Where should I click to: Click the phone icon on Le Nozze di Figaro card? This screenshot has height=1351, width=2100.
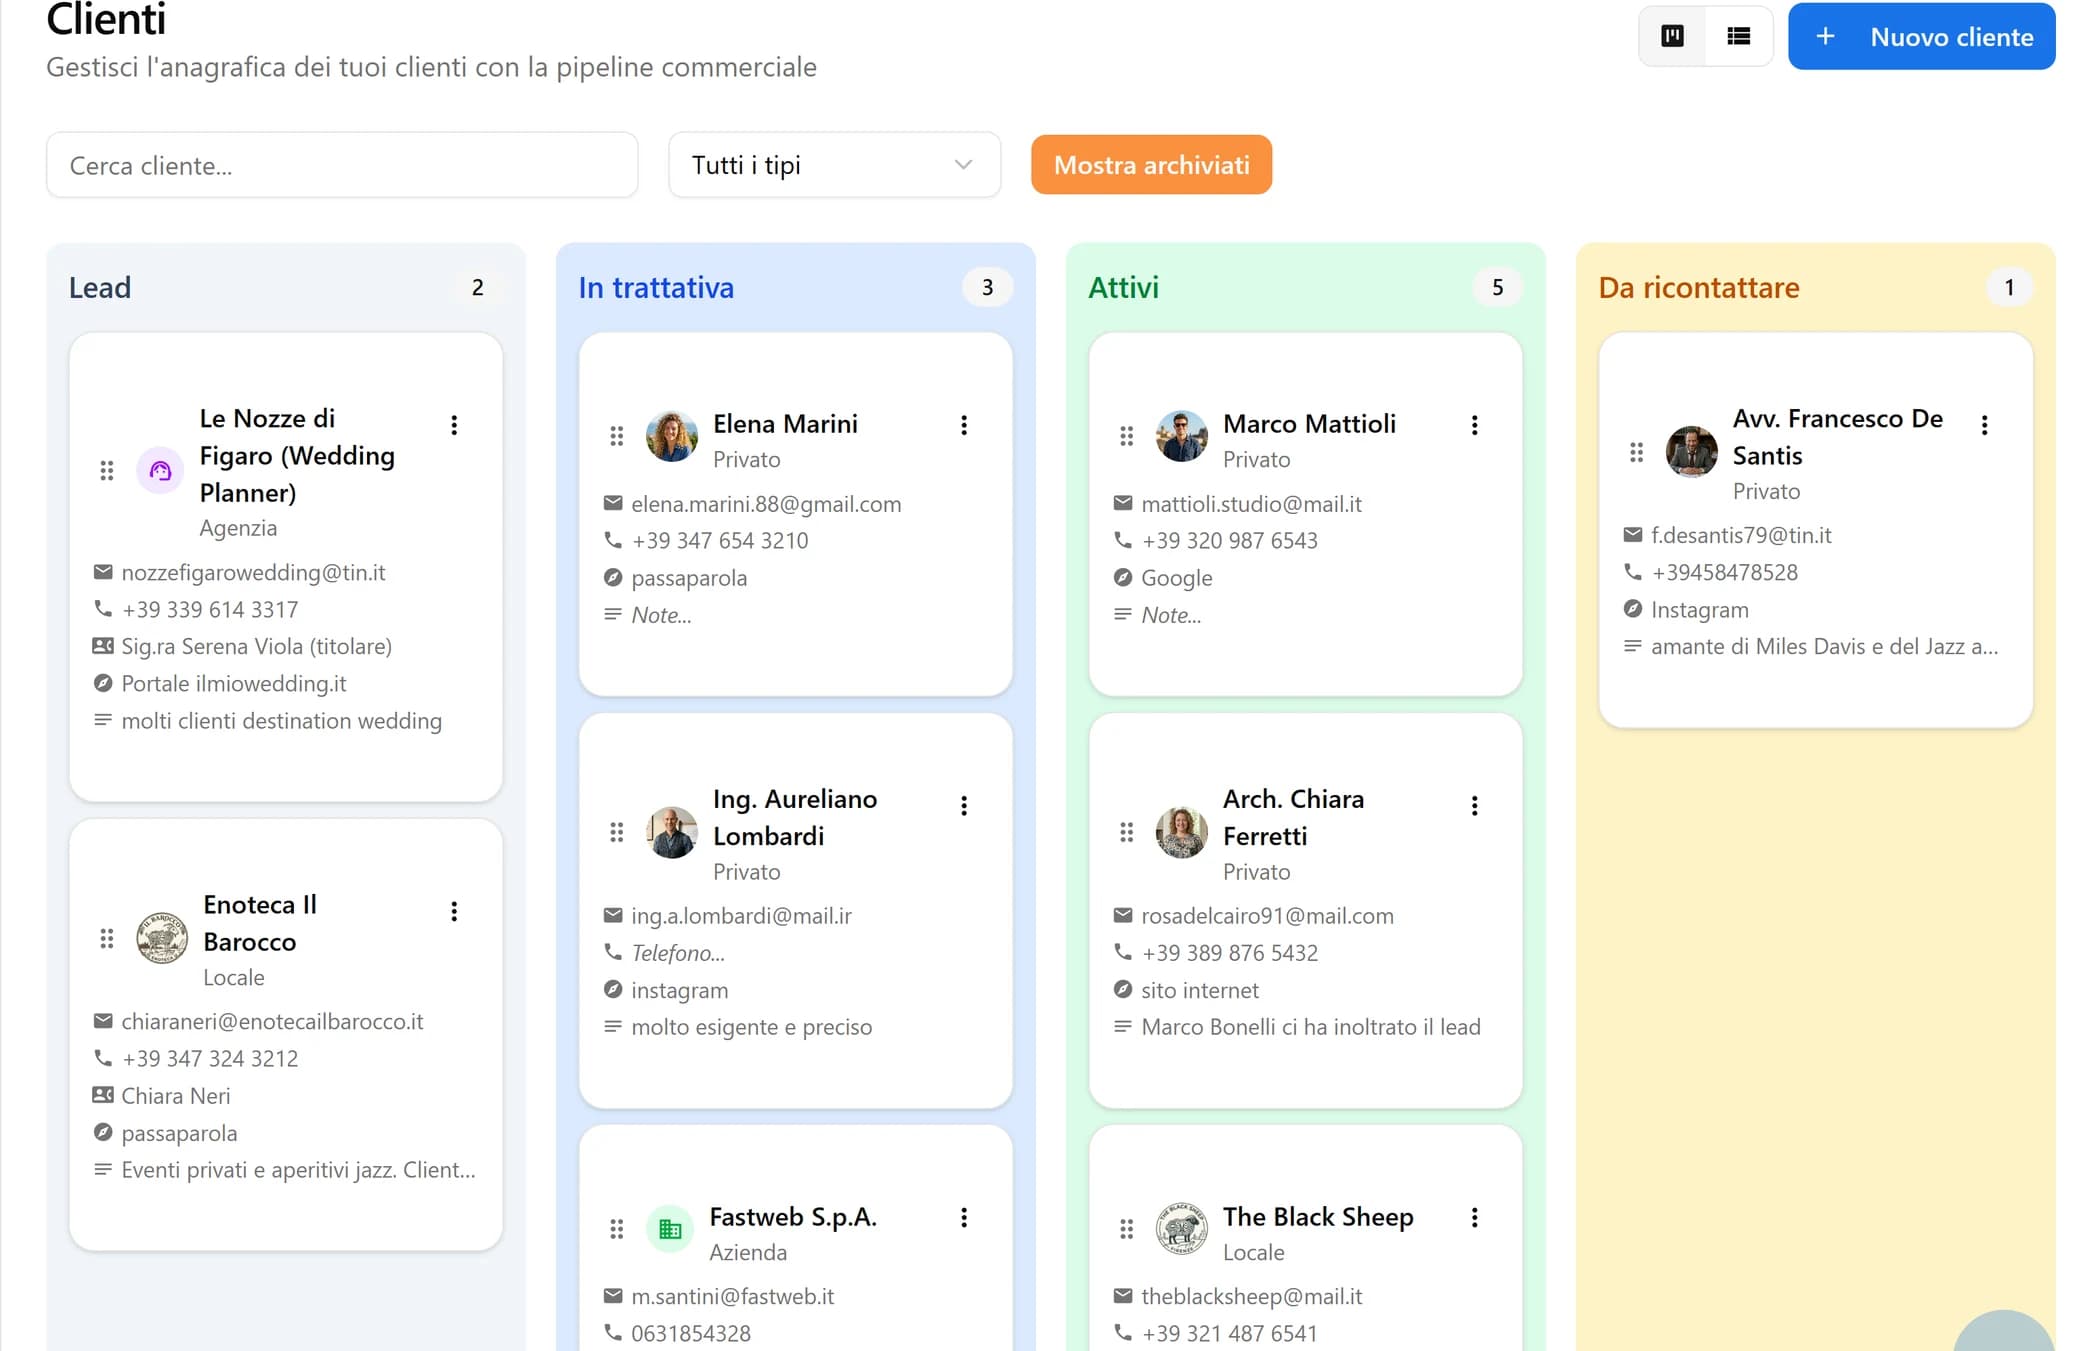[x=102, y=609]
